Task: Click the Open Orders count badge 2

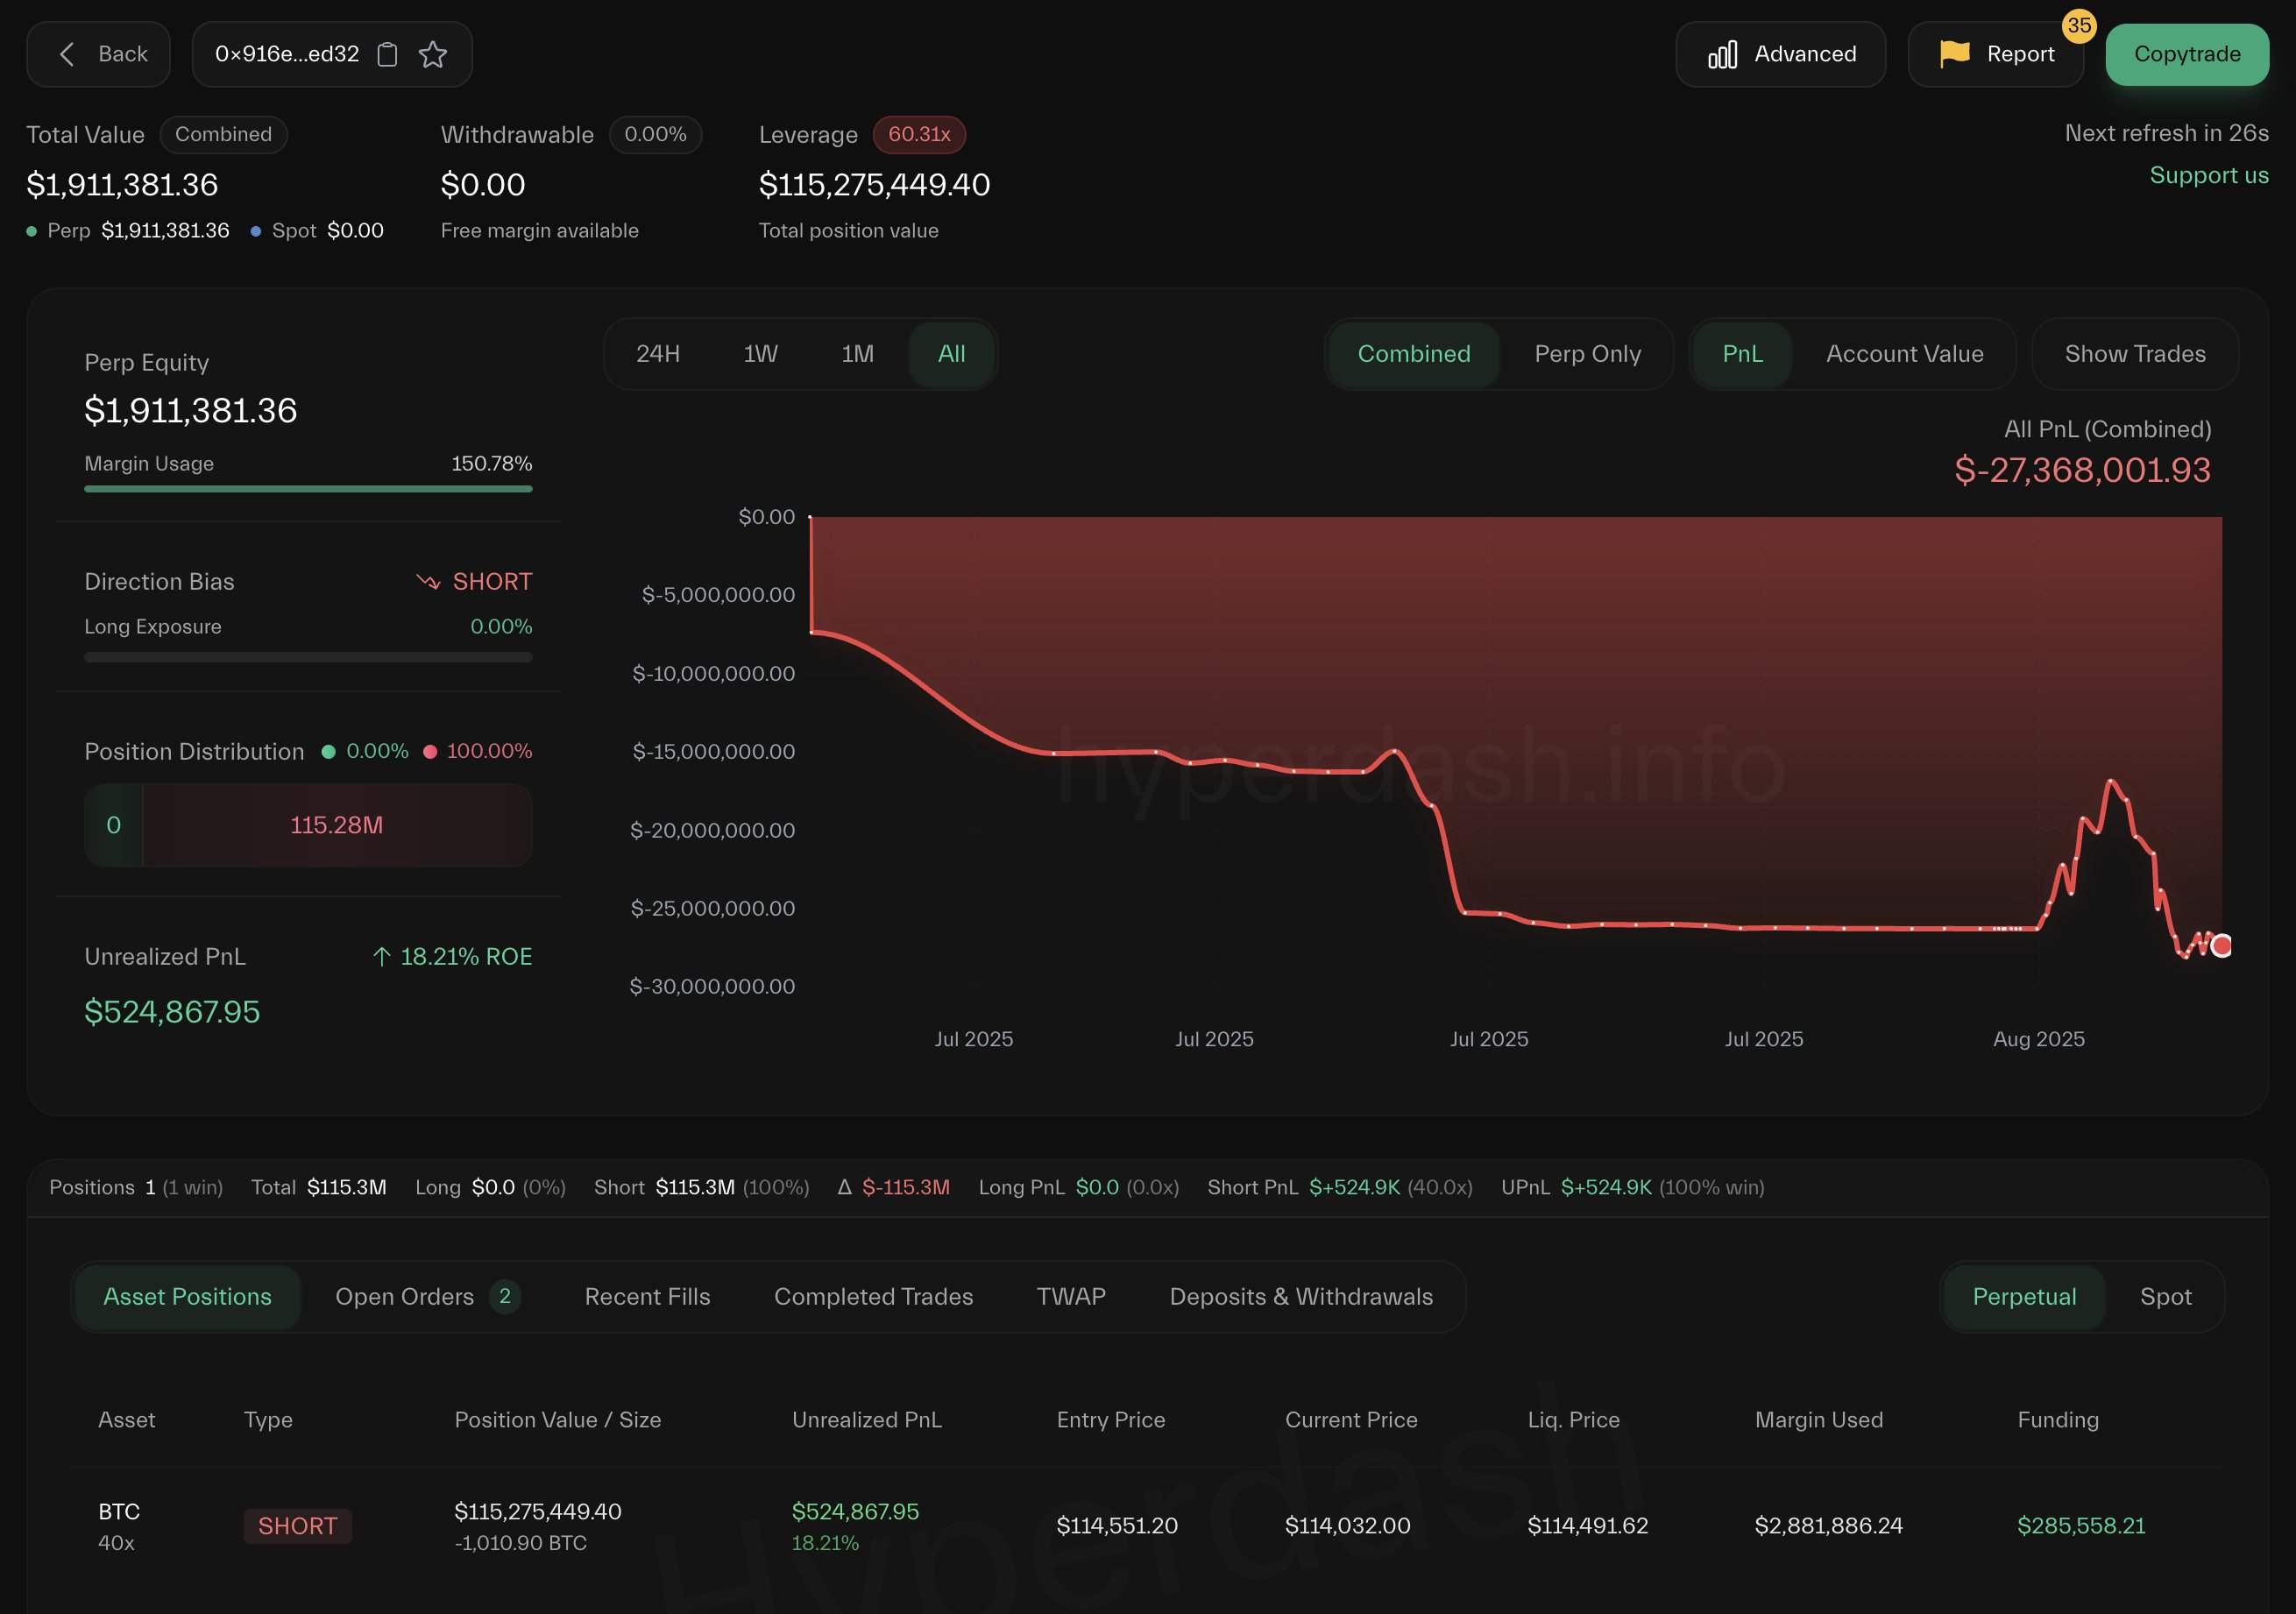Action: coord(504,1297)
